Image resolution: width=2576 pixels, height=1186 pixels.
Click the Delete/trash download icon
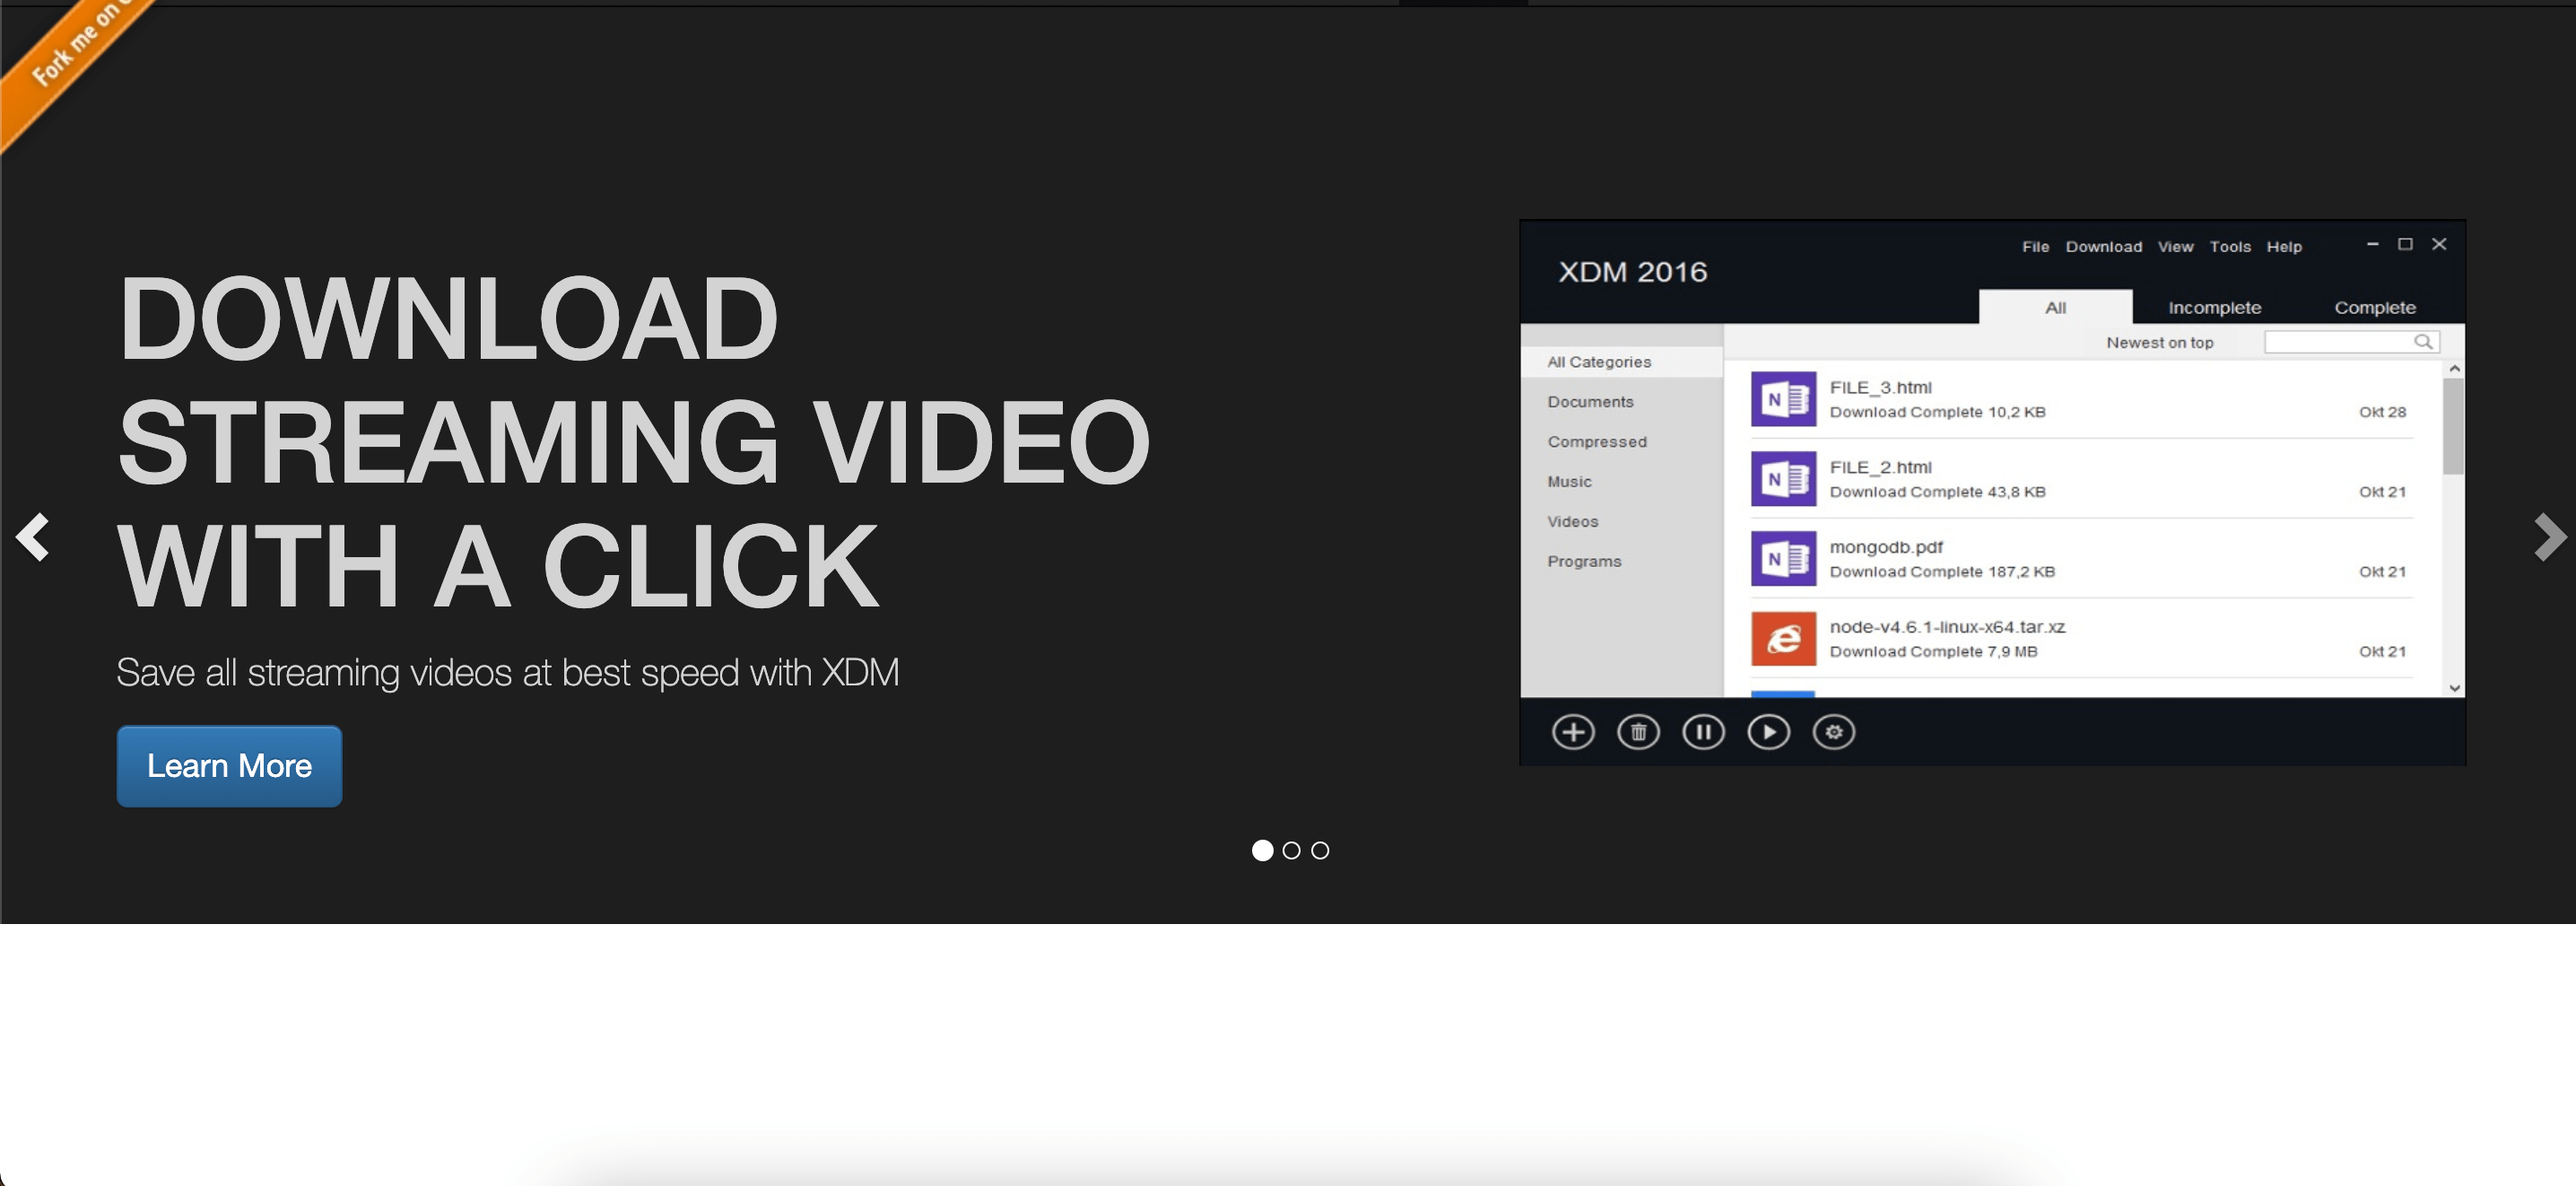[x=1640, y=733]
